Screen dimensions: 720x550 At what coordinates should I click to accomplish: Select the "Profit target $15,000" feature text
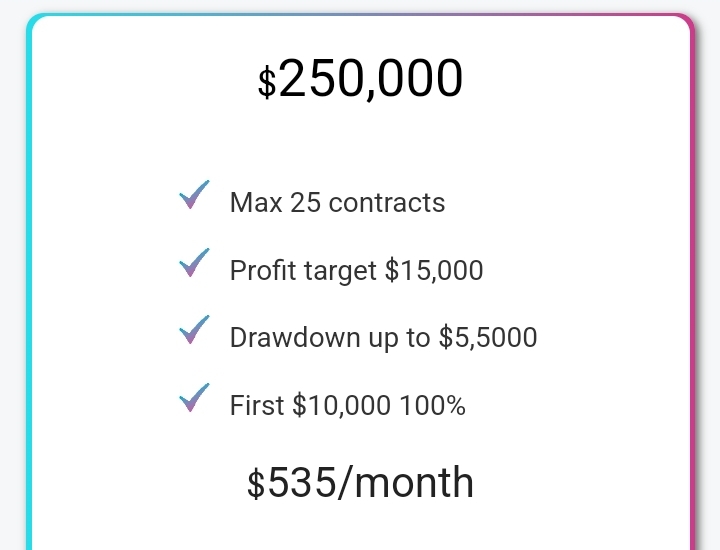pyautogui.click(x=356, y=271)
